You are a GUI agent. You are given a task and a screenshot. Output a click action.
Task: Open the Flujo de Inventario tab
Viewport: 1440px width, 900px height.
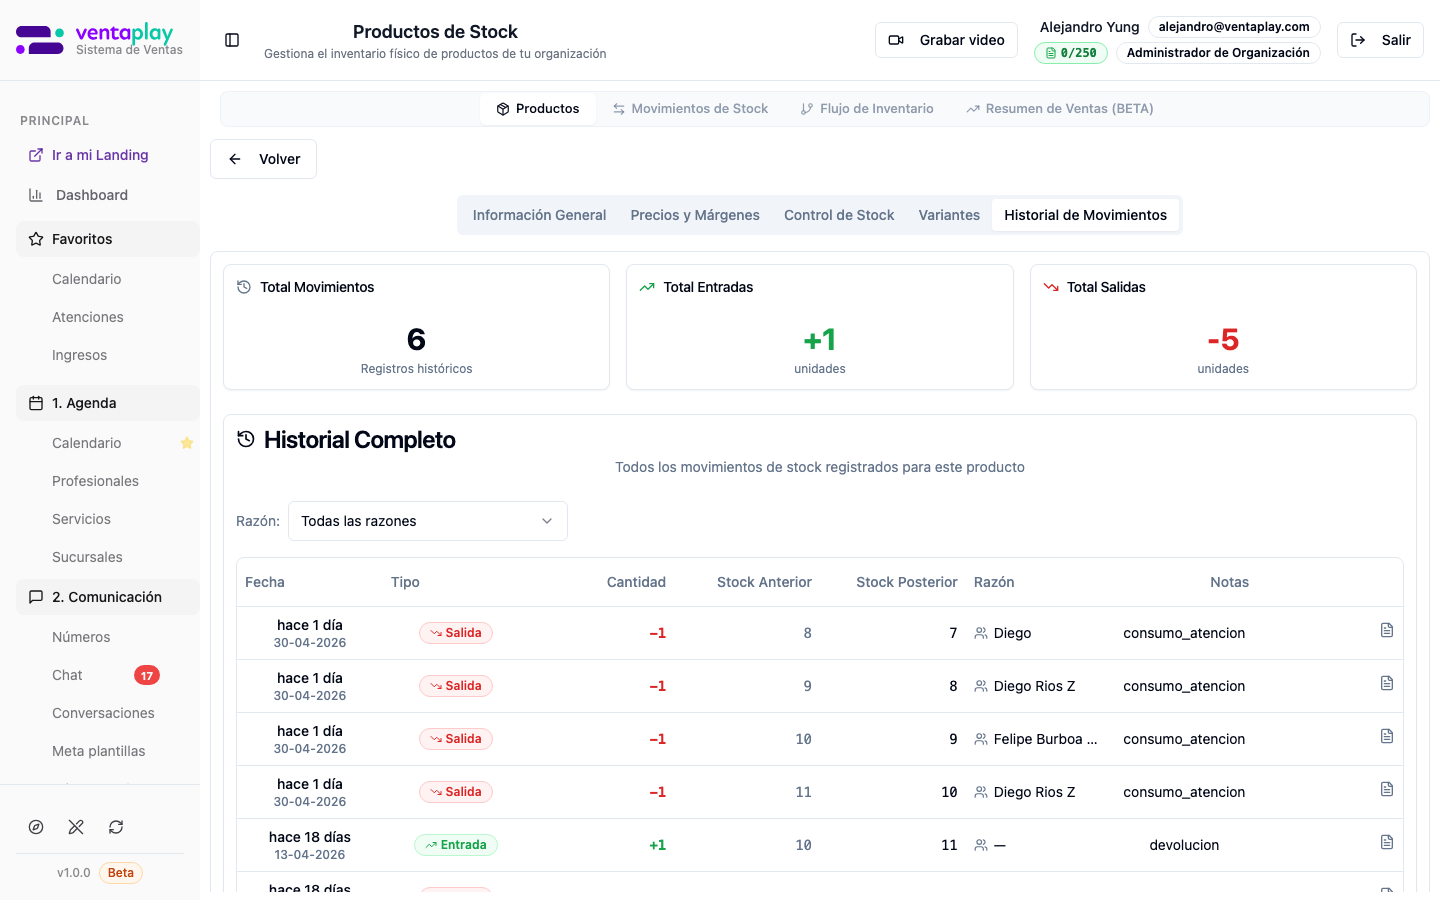867,109
